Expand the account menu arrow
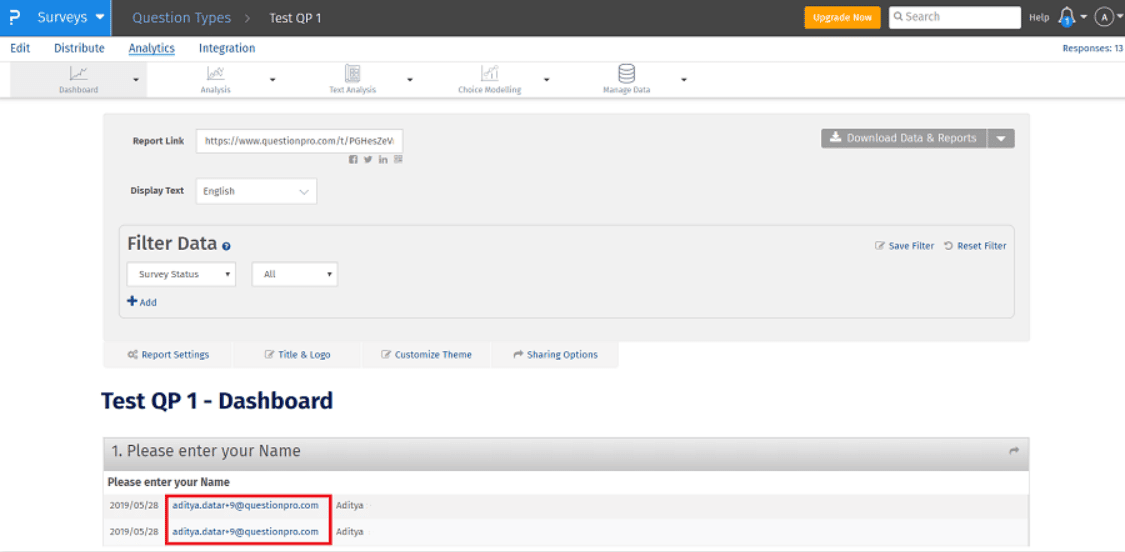The height and width of the screenshot is (552, 1125). (1119, 17)
